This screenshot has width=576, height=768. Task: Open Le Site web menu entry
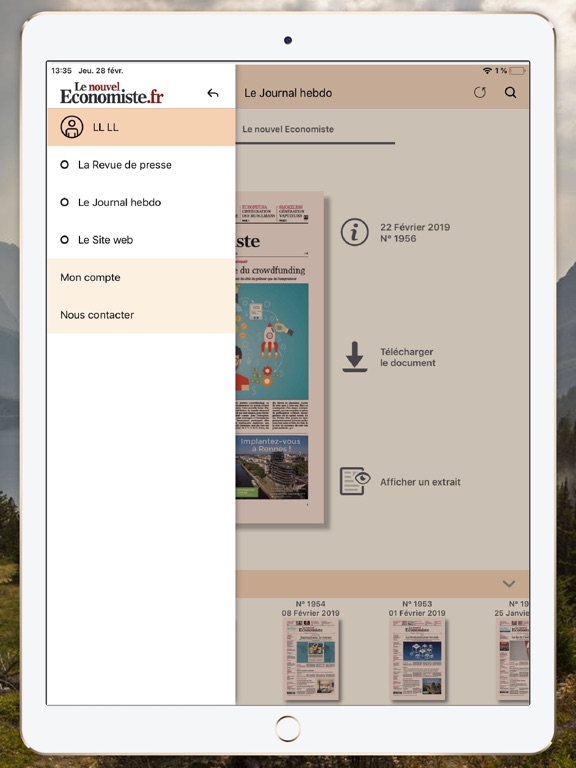click(142, 240)
